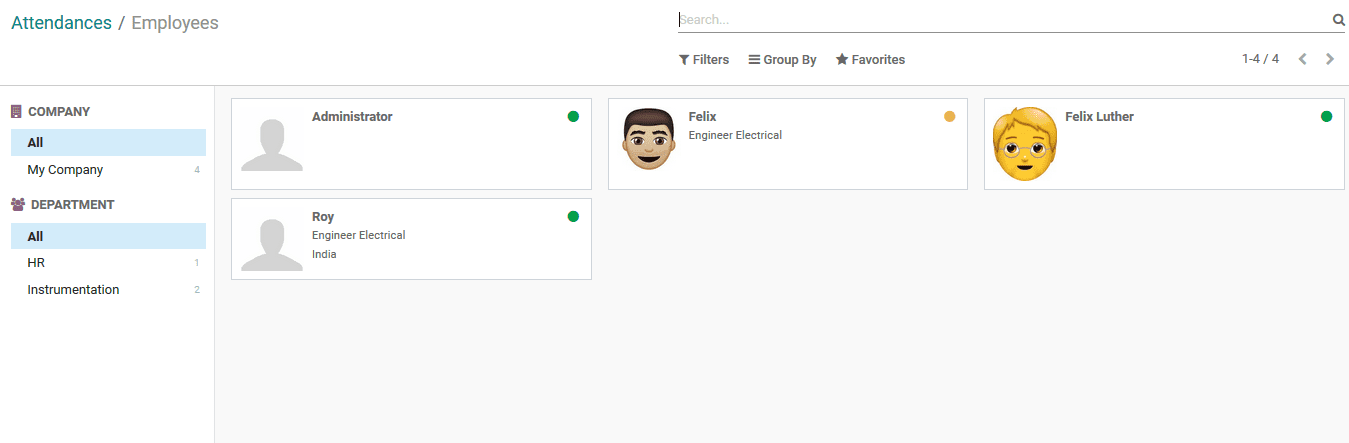Open Felix's avatar picture

pos(648,138)
